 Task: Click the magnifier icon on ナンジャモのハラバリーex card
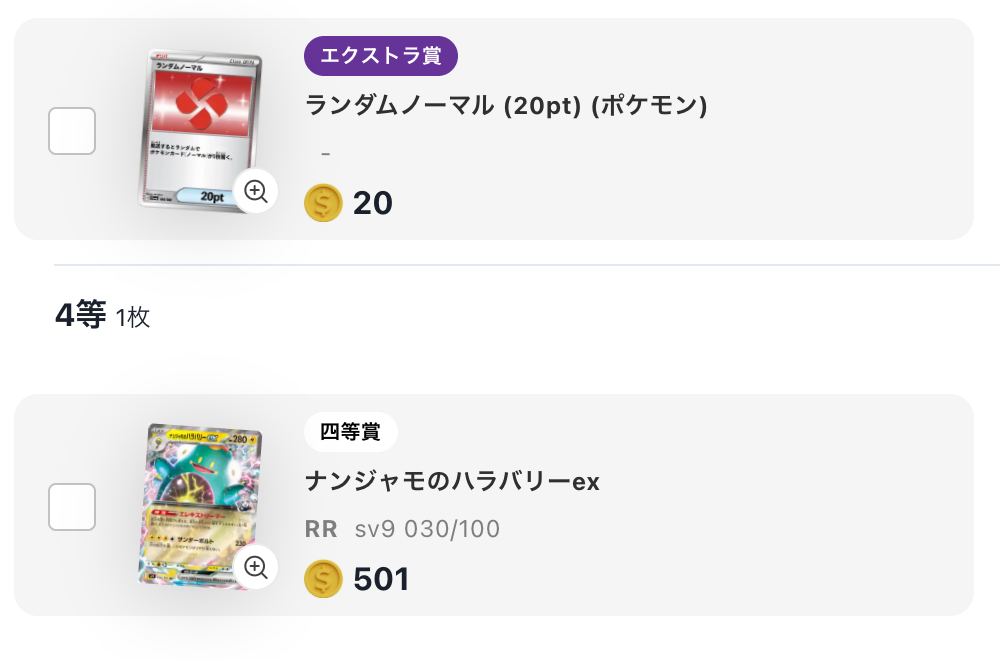(x=258, y=568)
